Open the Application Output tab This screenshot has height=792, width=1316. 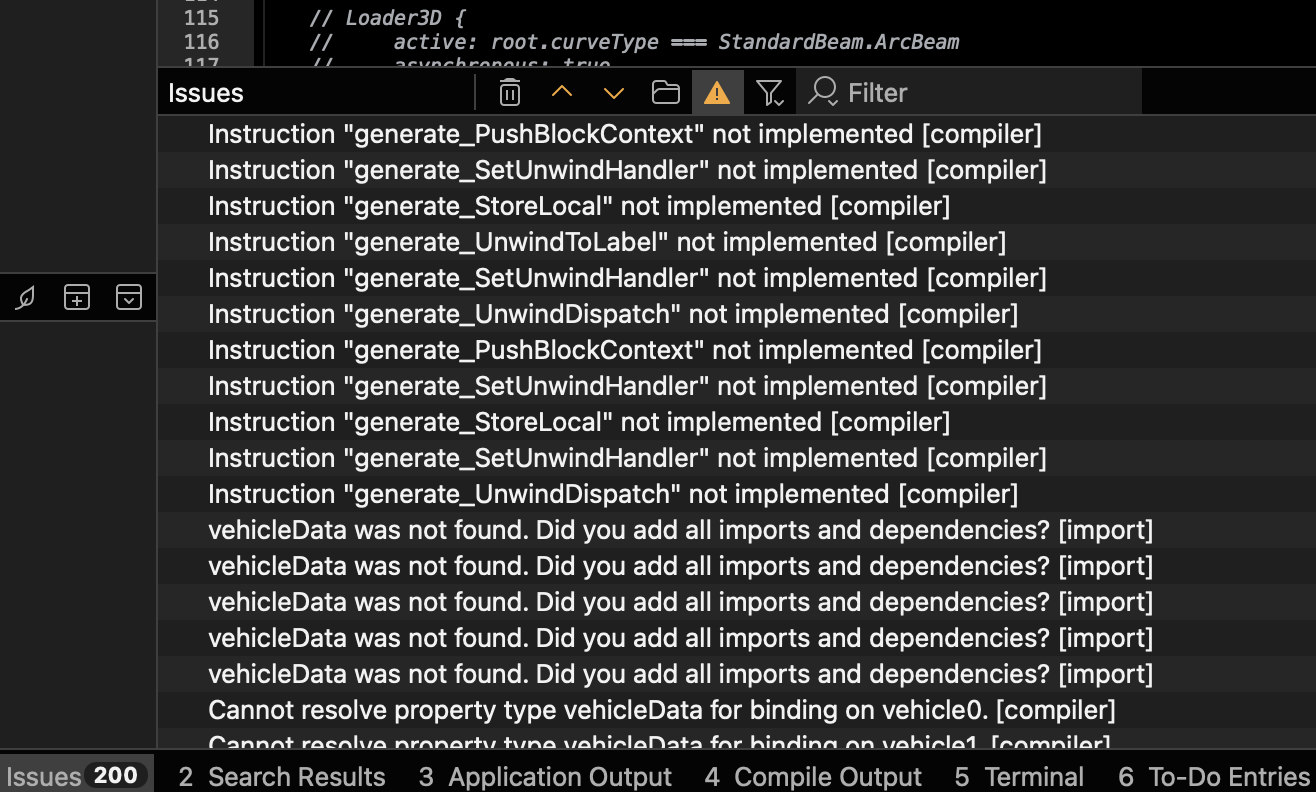(545, 777)
